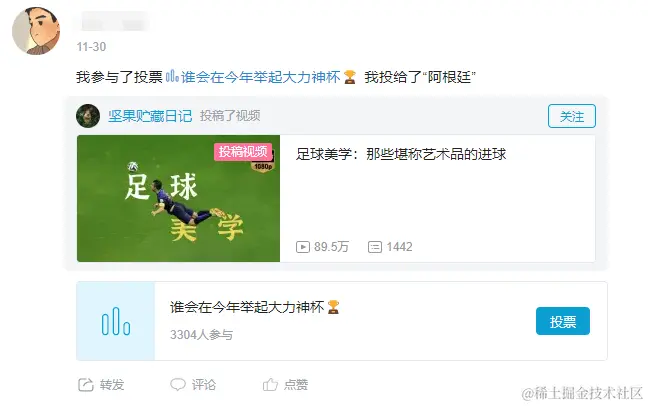Click the 评论 speech bubble icon
The image size is (648, 406).
pos(178,385)
